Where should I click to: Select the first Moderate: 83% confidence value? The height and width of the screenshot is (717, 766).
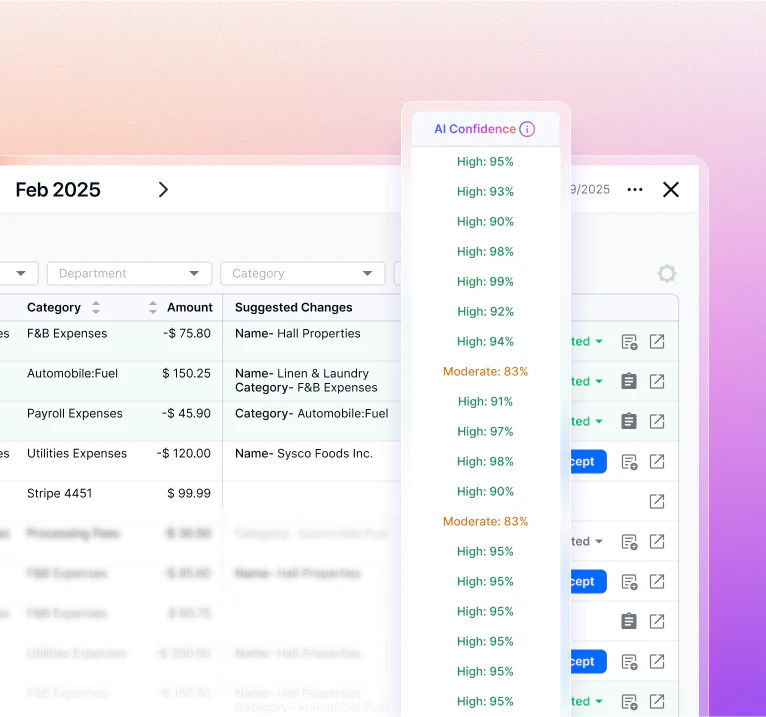click(x=485, y=372)
